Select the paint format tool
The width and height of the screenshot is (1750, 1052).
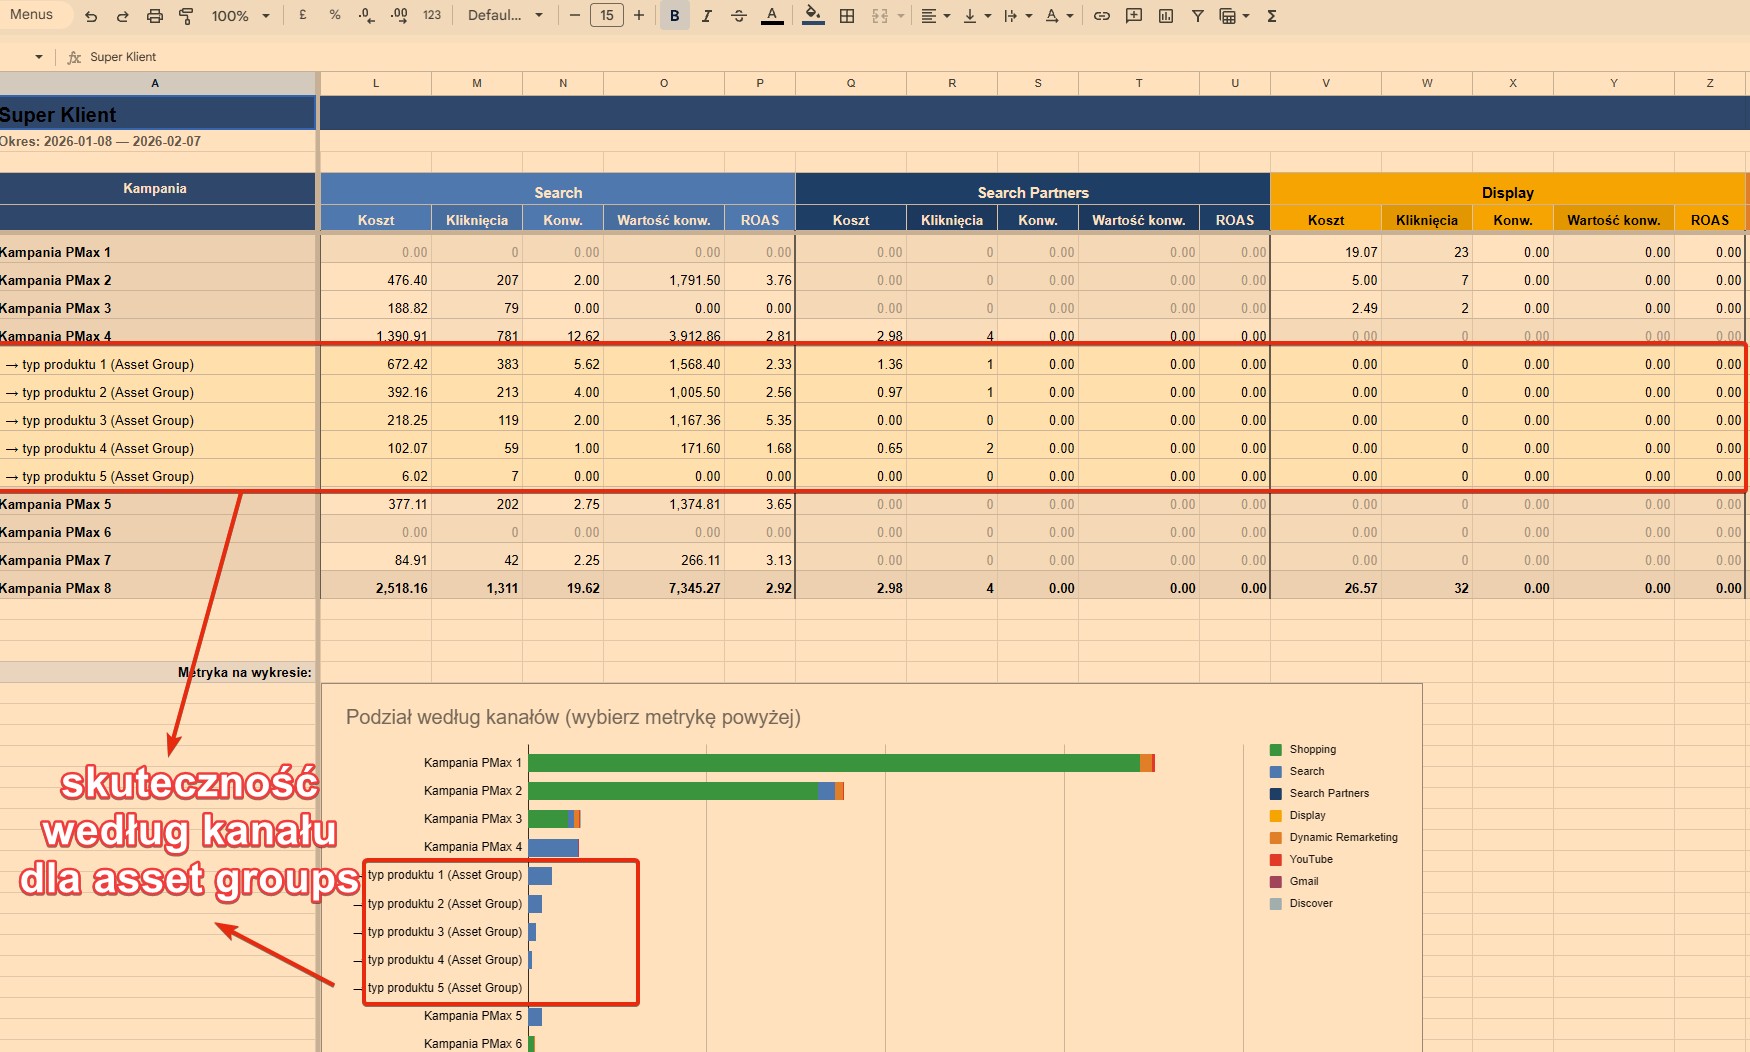pyautogui.click(x=186, y=16)
